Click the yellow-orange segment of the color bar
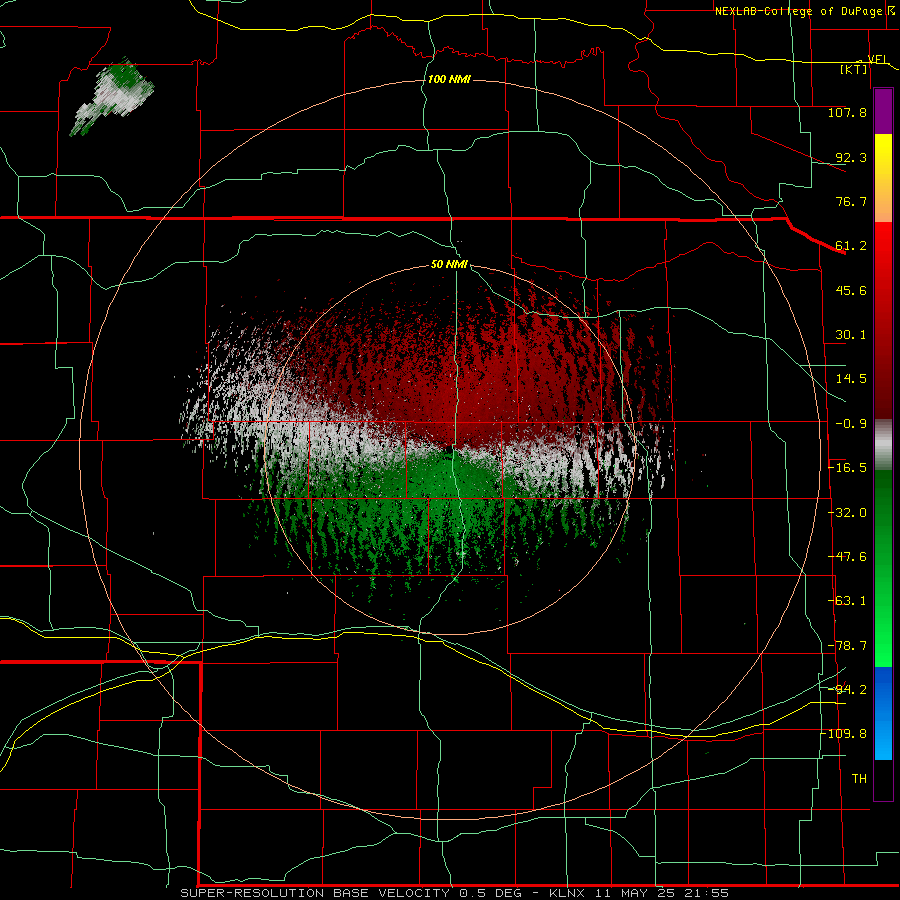The image size is (900, 900). (883, 178)
